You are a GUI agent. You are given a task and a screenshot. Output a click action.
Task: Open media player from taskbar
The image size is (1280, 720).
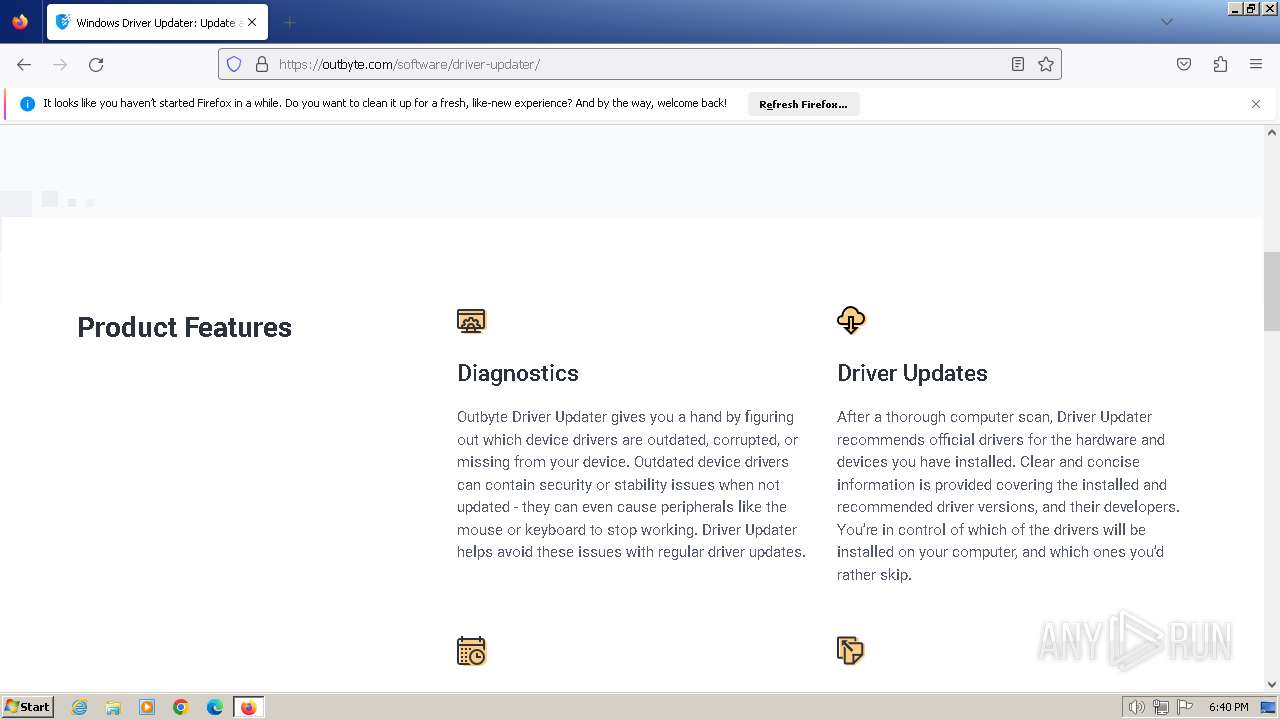pyautogui.click(x=147, y=707)
